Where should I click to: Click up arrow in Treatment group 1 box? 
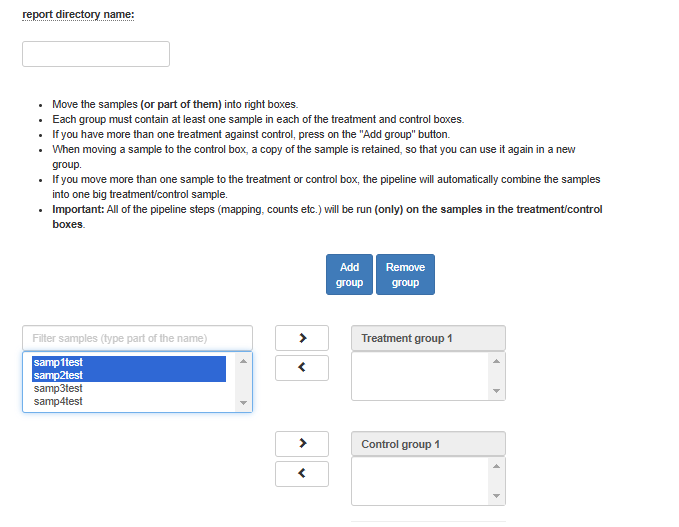coord(496,361)
